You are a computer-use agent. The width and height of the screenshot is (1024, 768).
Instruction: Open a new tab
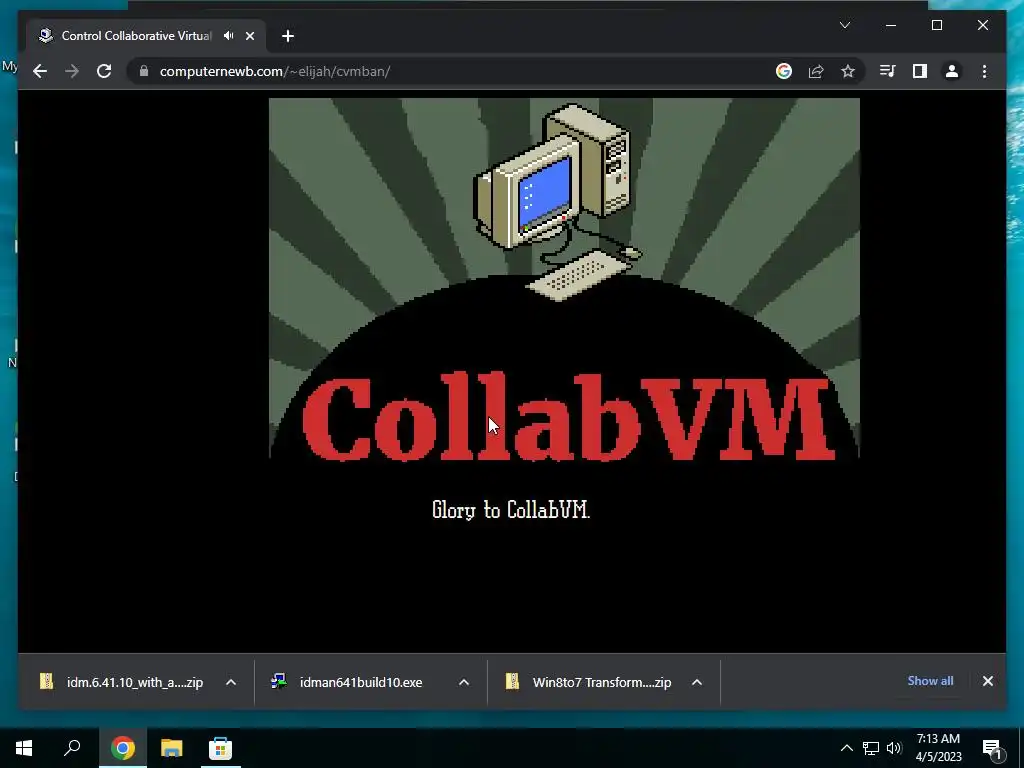pos(287,36)
